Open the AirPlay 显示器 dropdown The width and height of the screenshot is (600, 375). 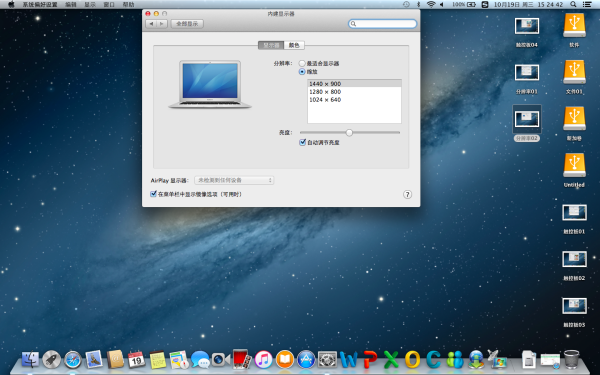click(x=234, y=180)
